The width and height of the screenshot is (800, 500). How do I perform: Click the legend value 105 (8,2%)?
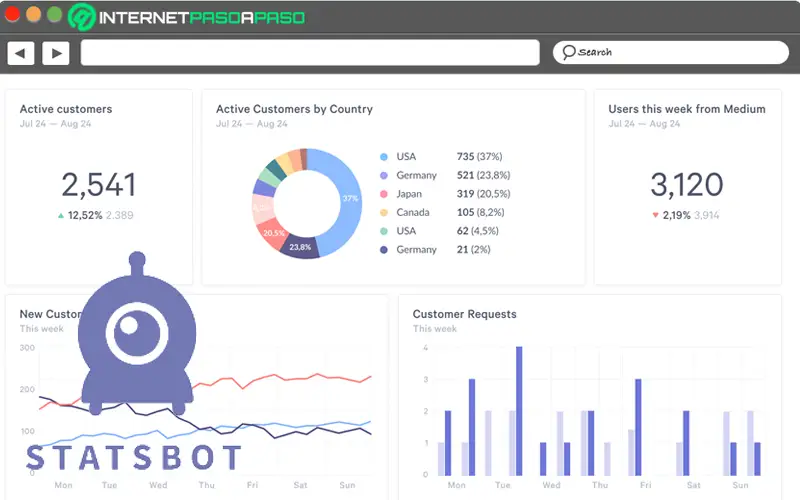[x=481, y=212]
